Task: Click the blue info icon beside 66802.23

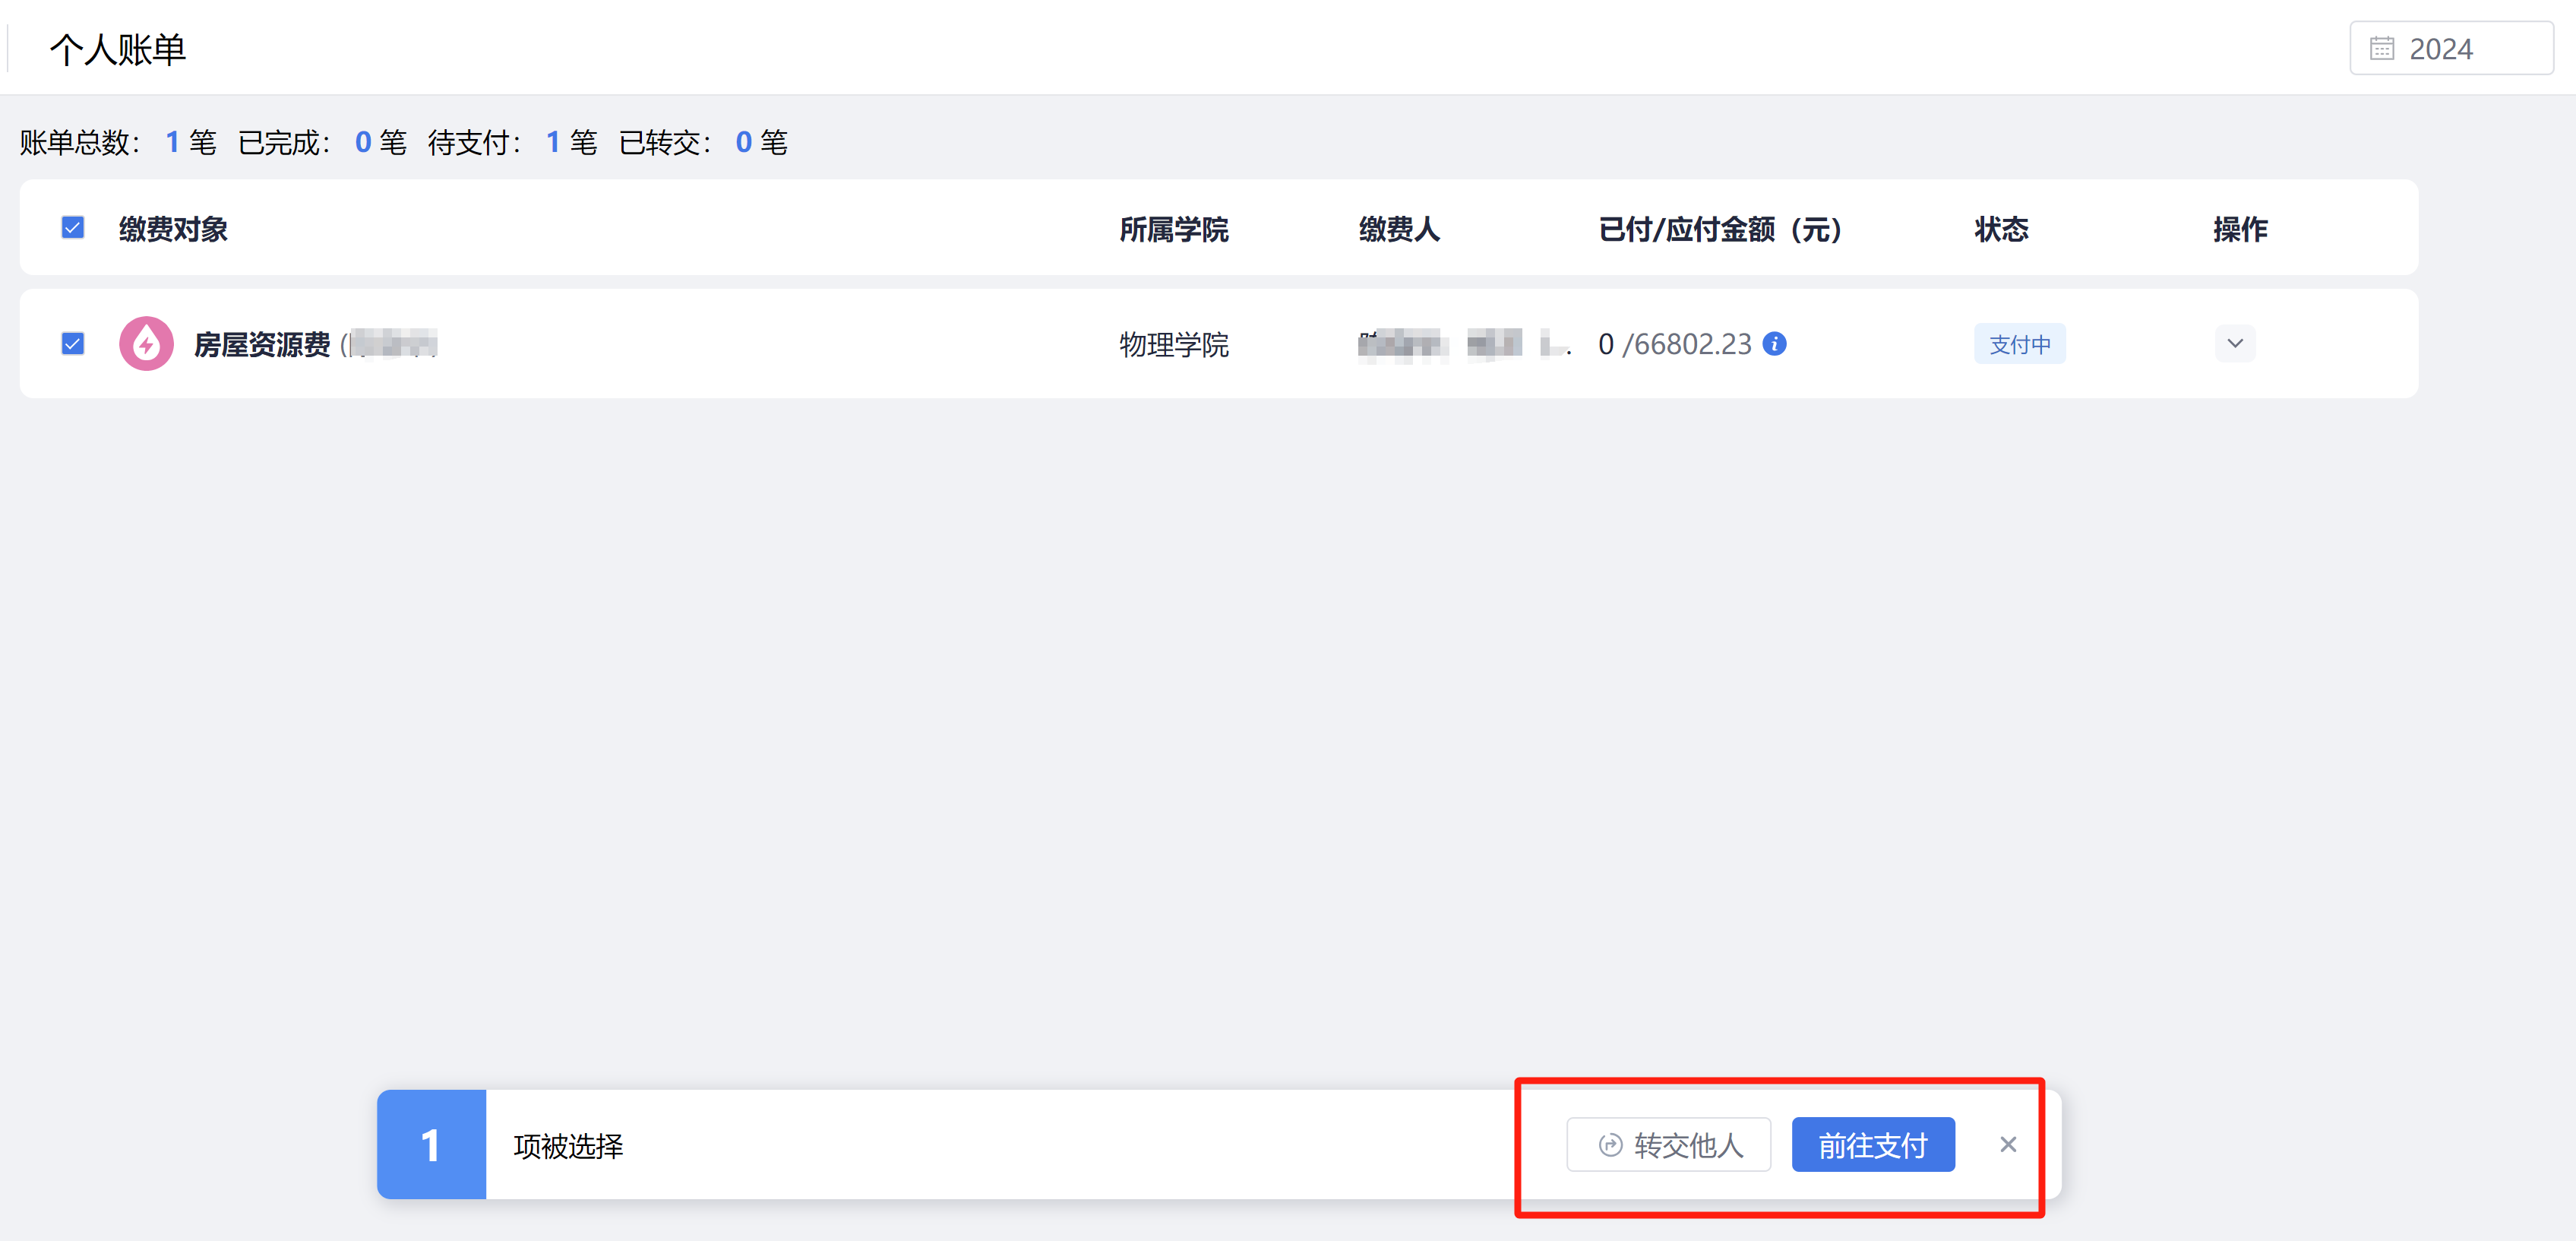Action: point(1774,344)
